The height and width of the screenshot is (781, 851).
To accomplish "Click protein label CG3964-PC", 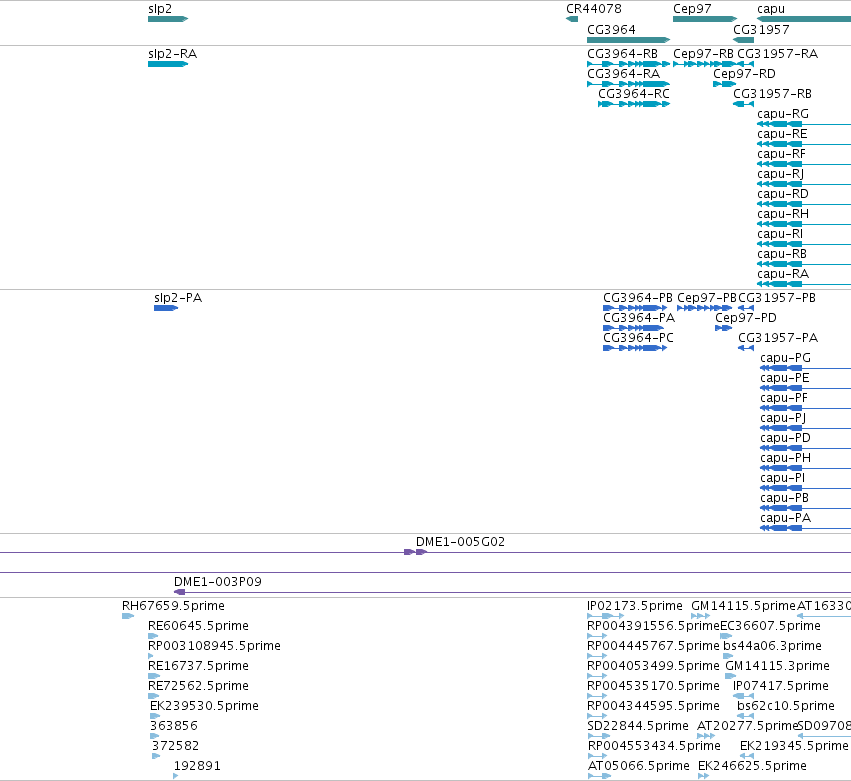I will [x=638, y=338].
